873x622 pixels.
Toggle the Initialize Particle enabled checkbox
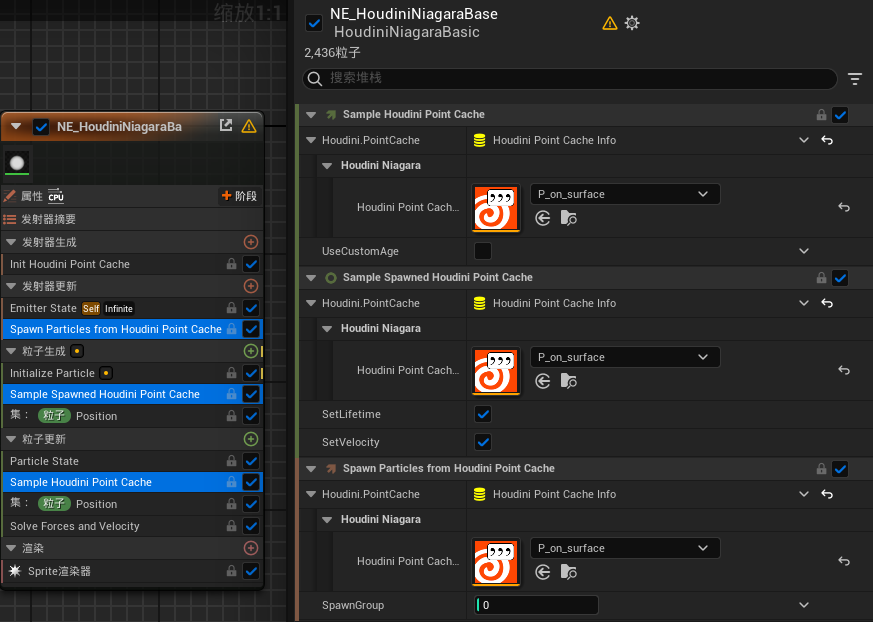251,373
